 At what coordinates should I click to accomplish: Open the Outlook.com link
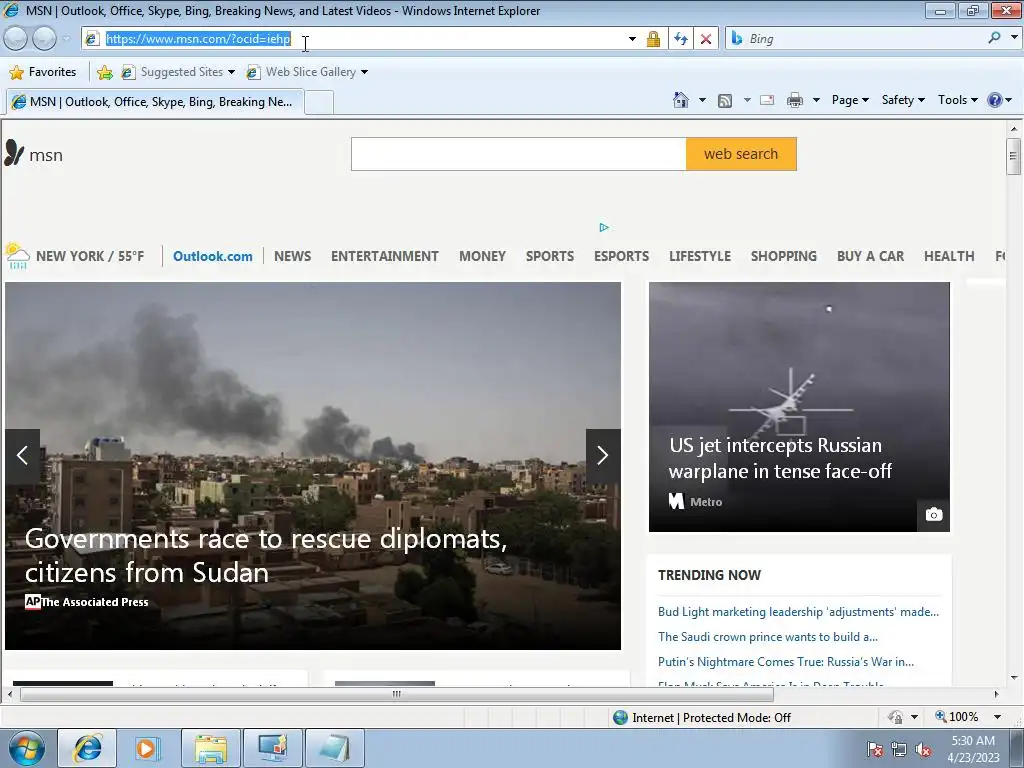click(213, 256)
